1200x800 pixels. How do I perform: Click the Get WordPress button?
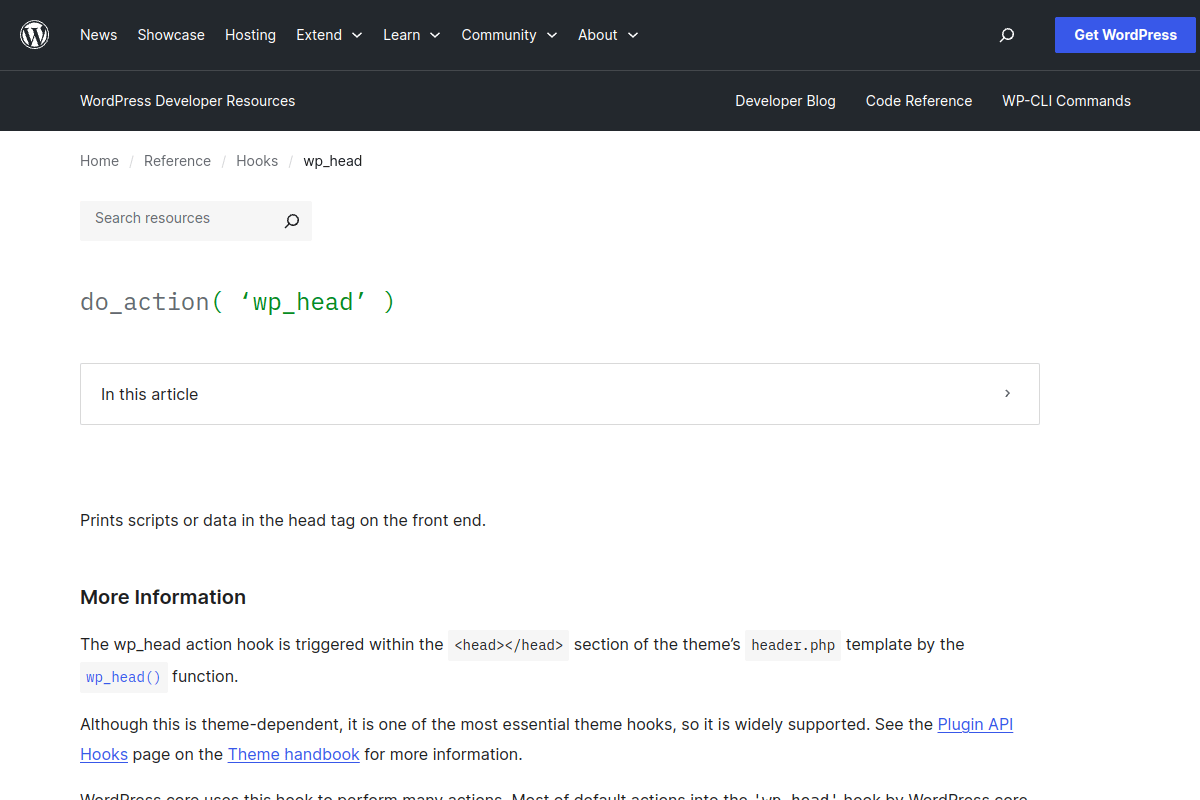[x=1125, y=34]
